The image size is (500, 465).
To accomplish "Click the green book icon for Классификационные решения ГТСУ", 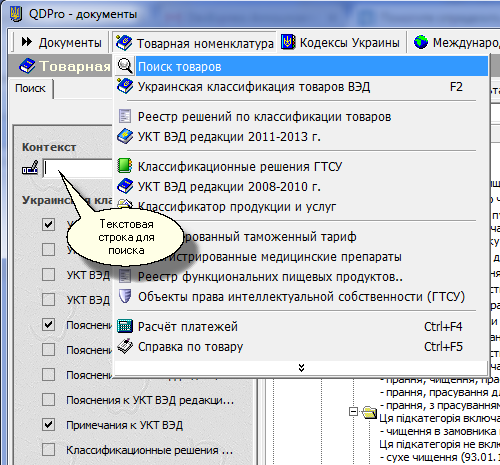I will 125,166.
